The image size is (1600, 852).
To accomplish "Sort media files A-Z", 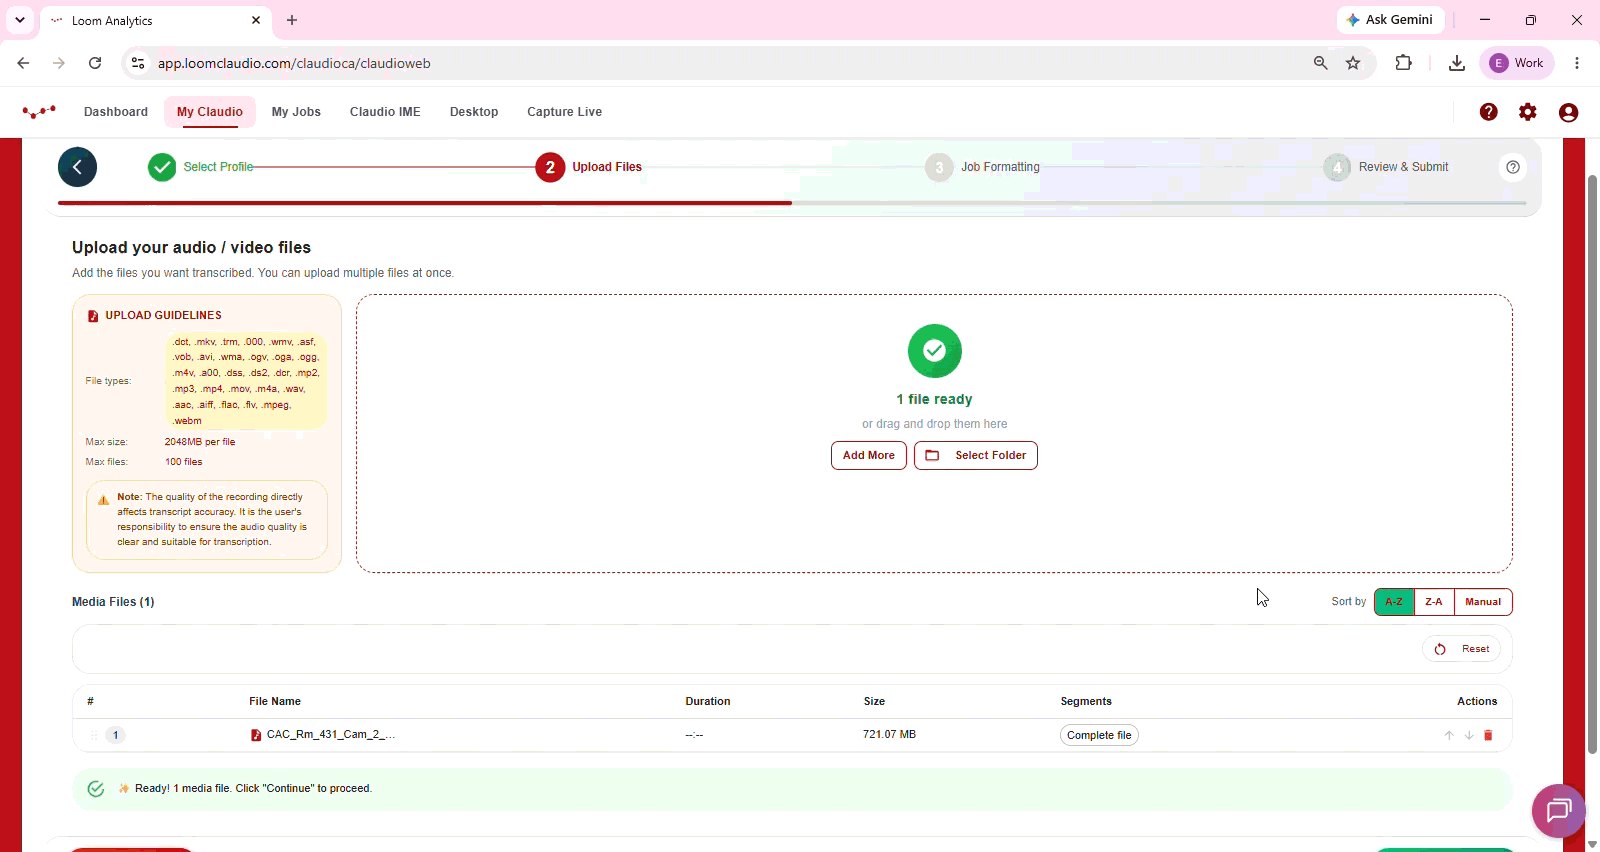I will 1394,602.
